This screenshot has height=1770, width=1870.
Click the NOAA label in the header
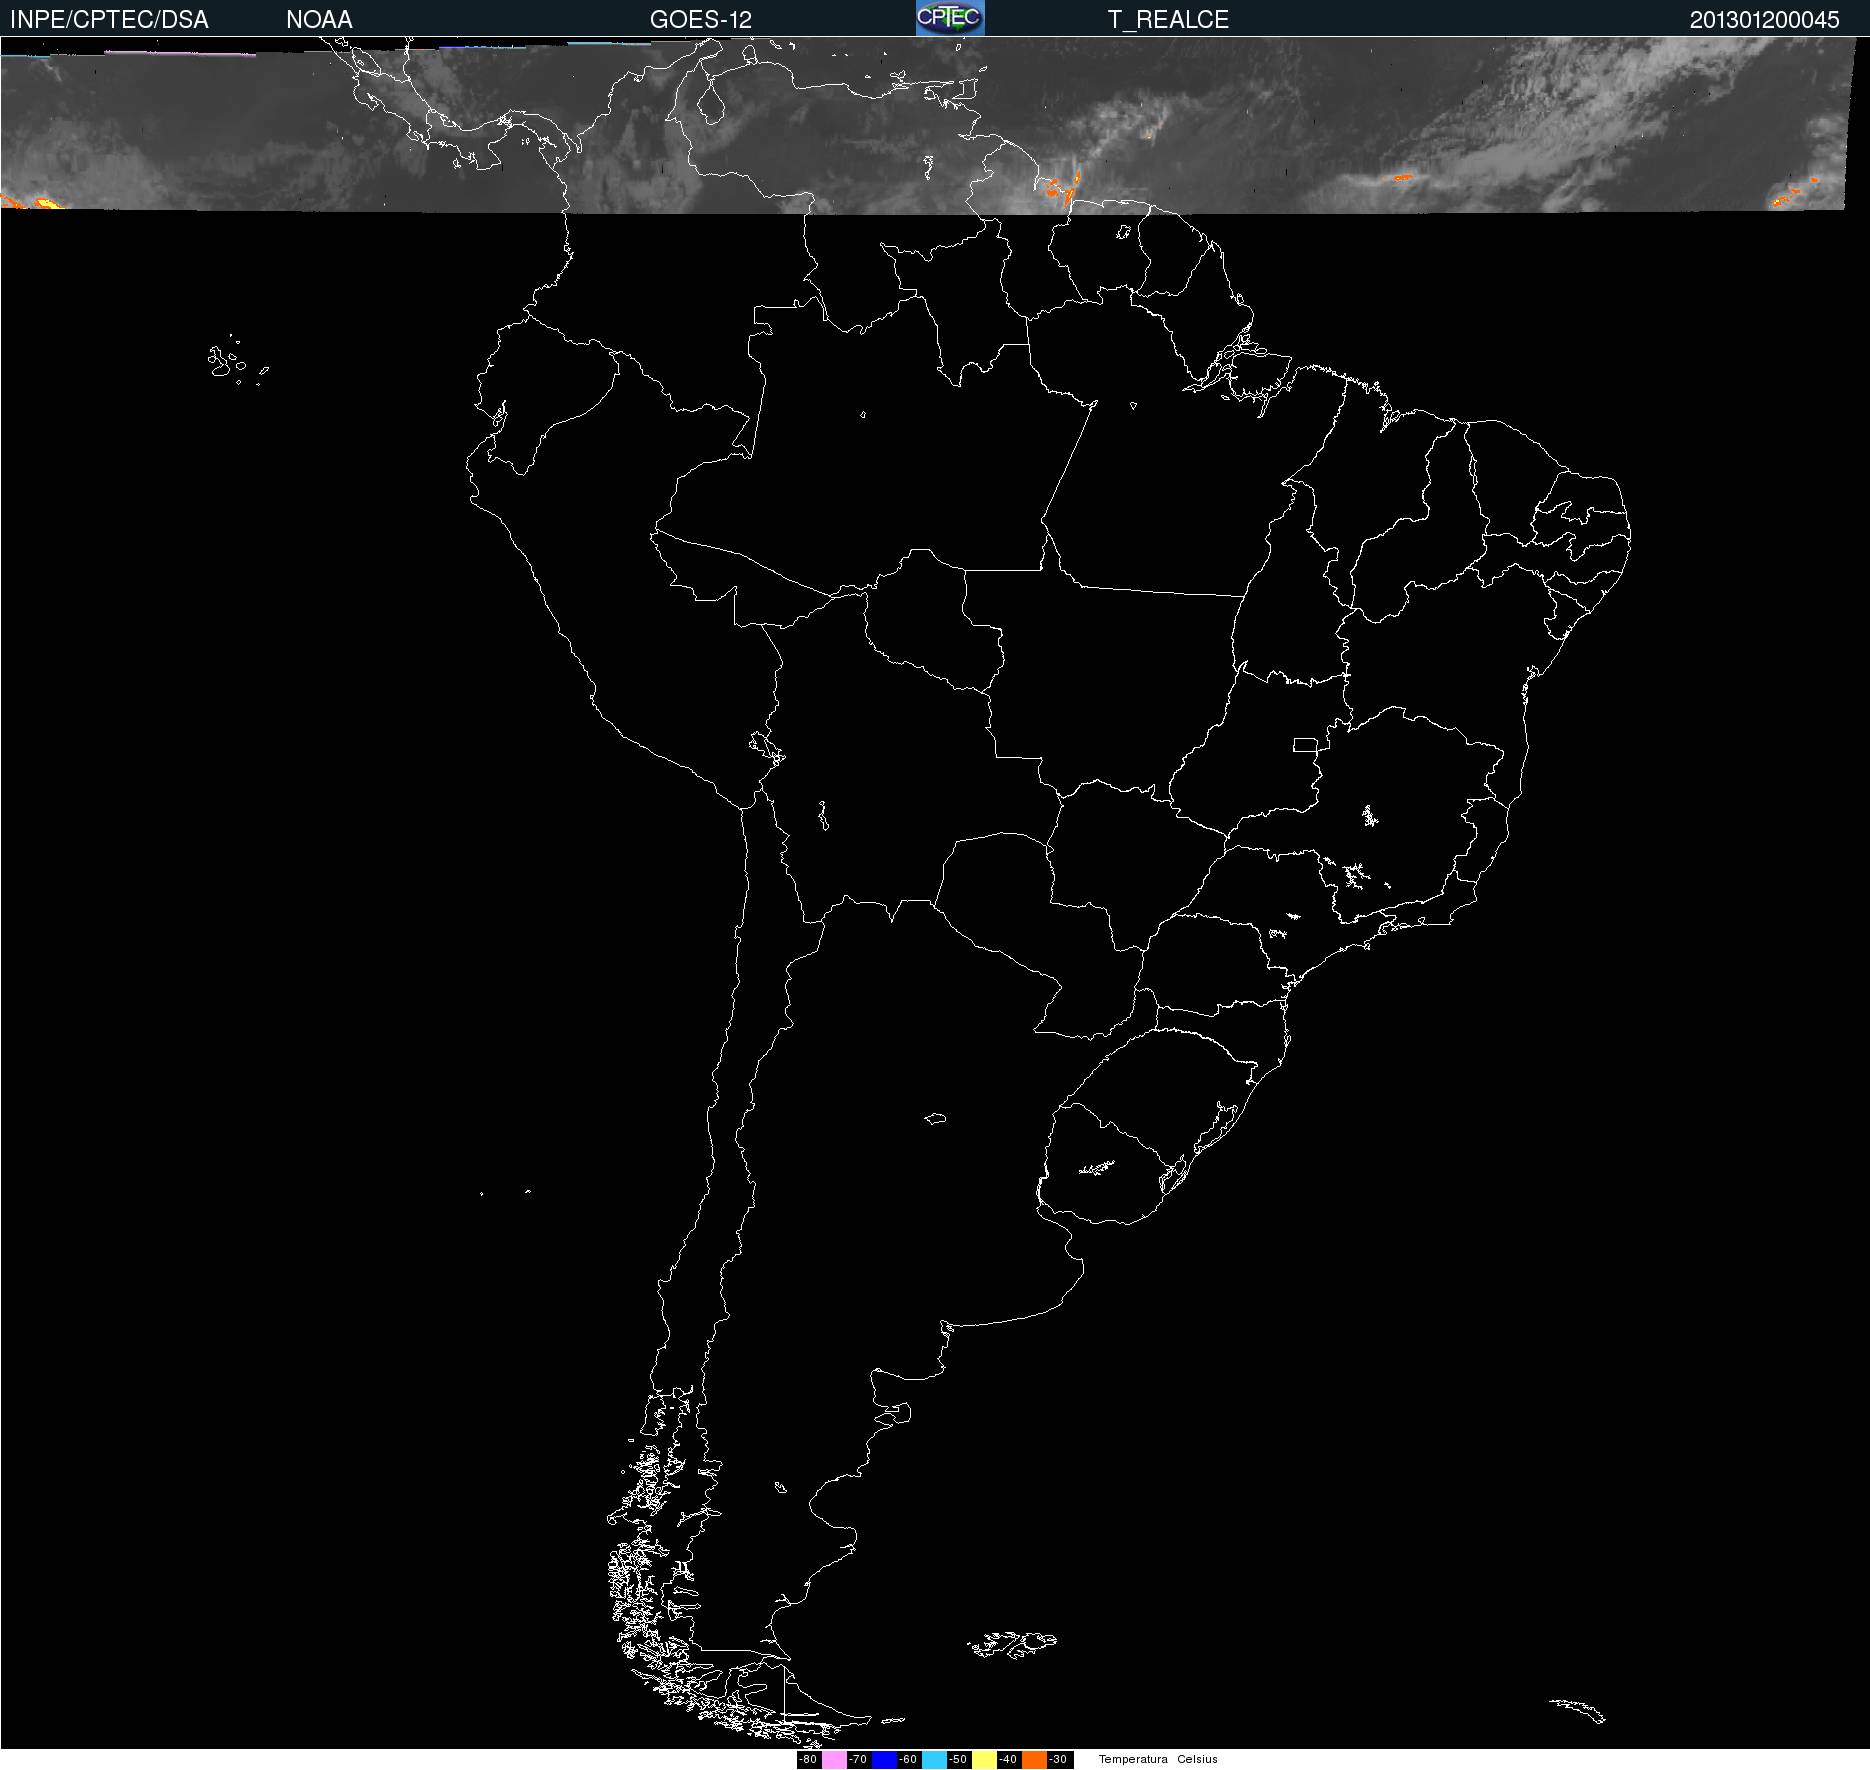[319, 20]
